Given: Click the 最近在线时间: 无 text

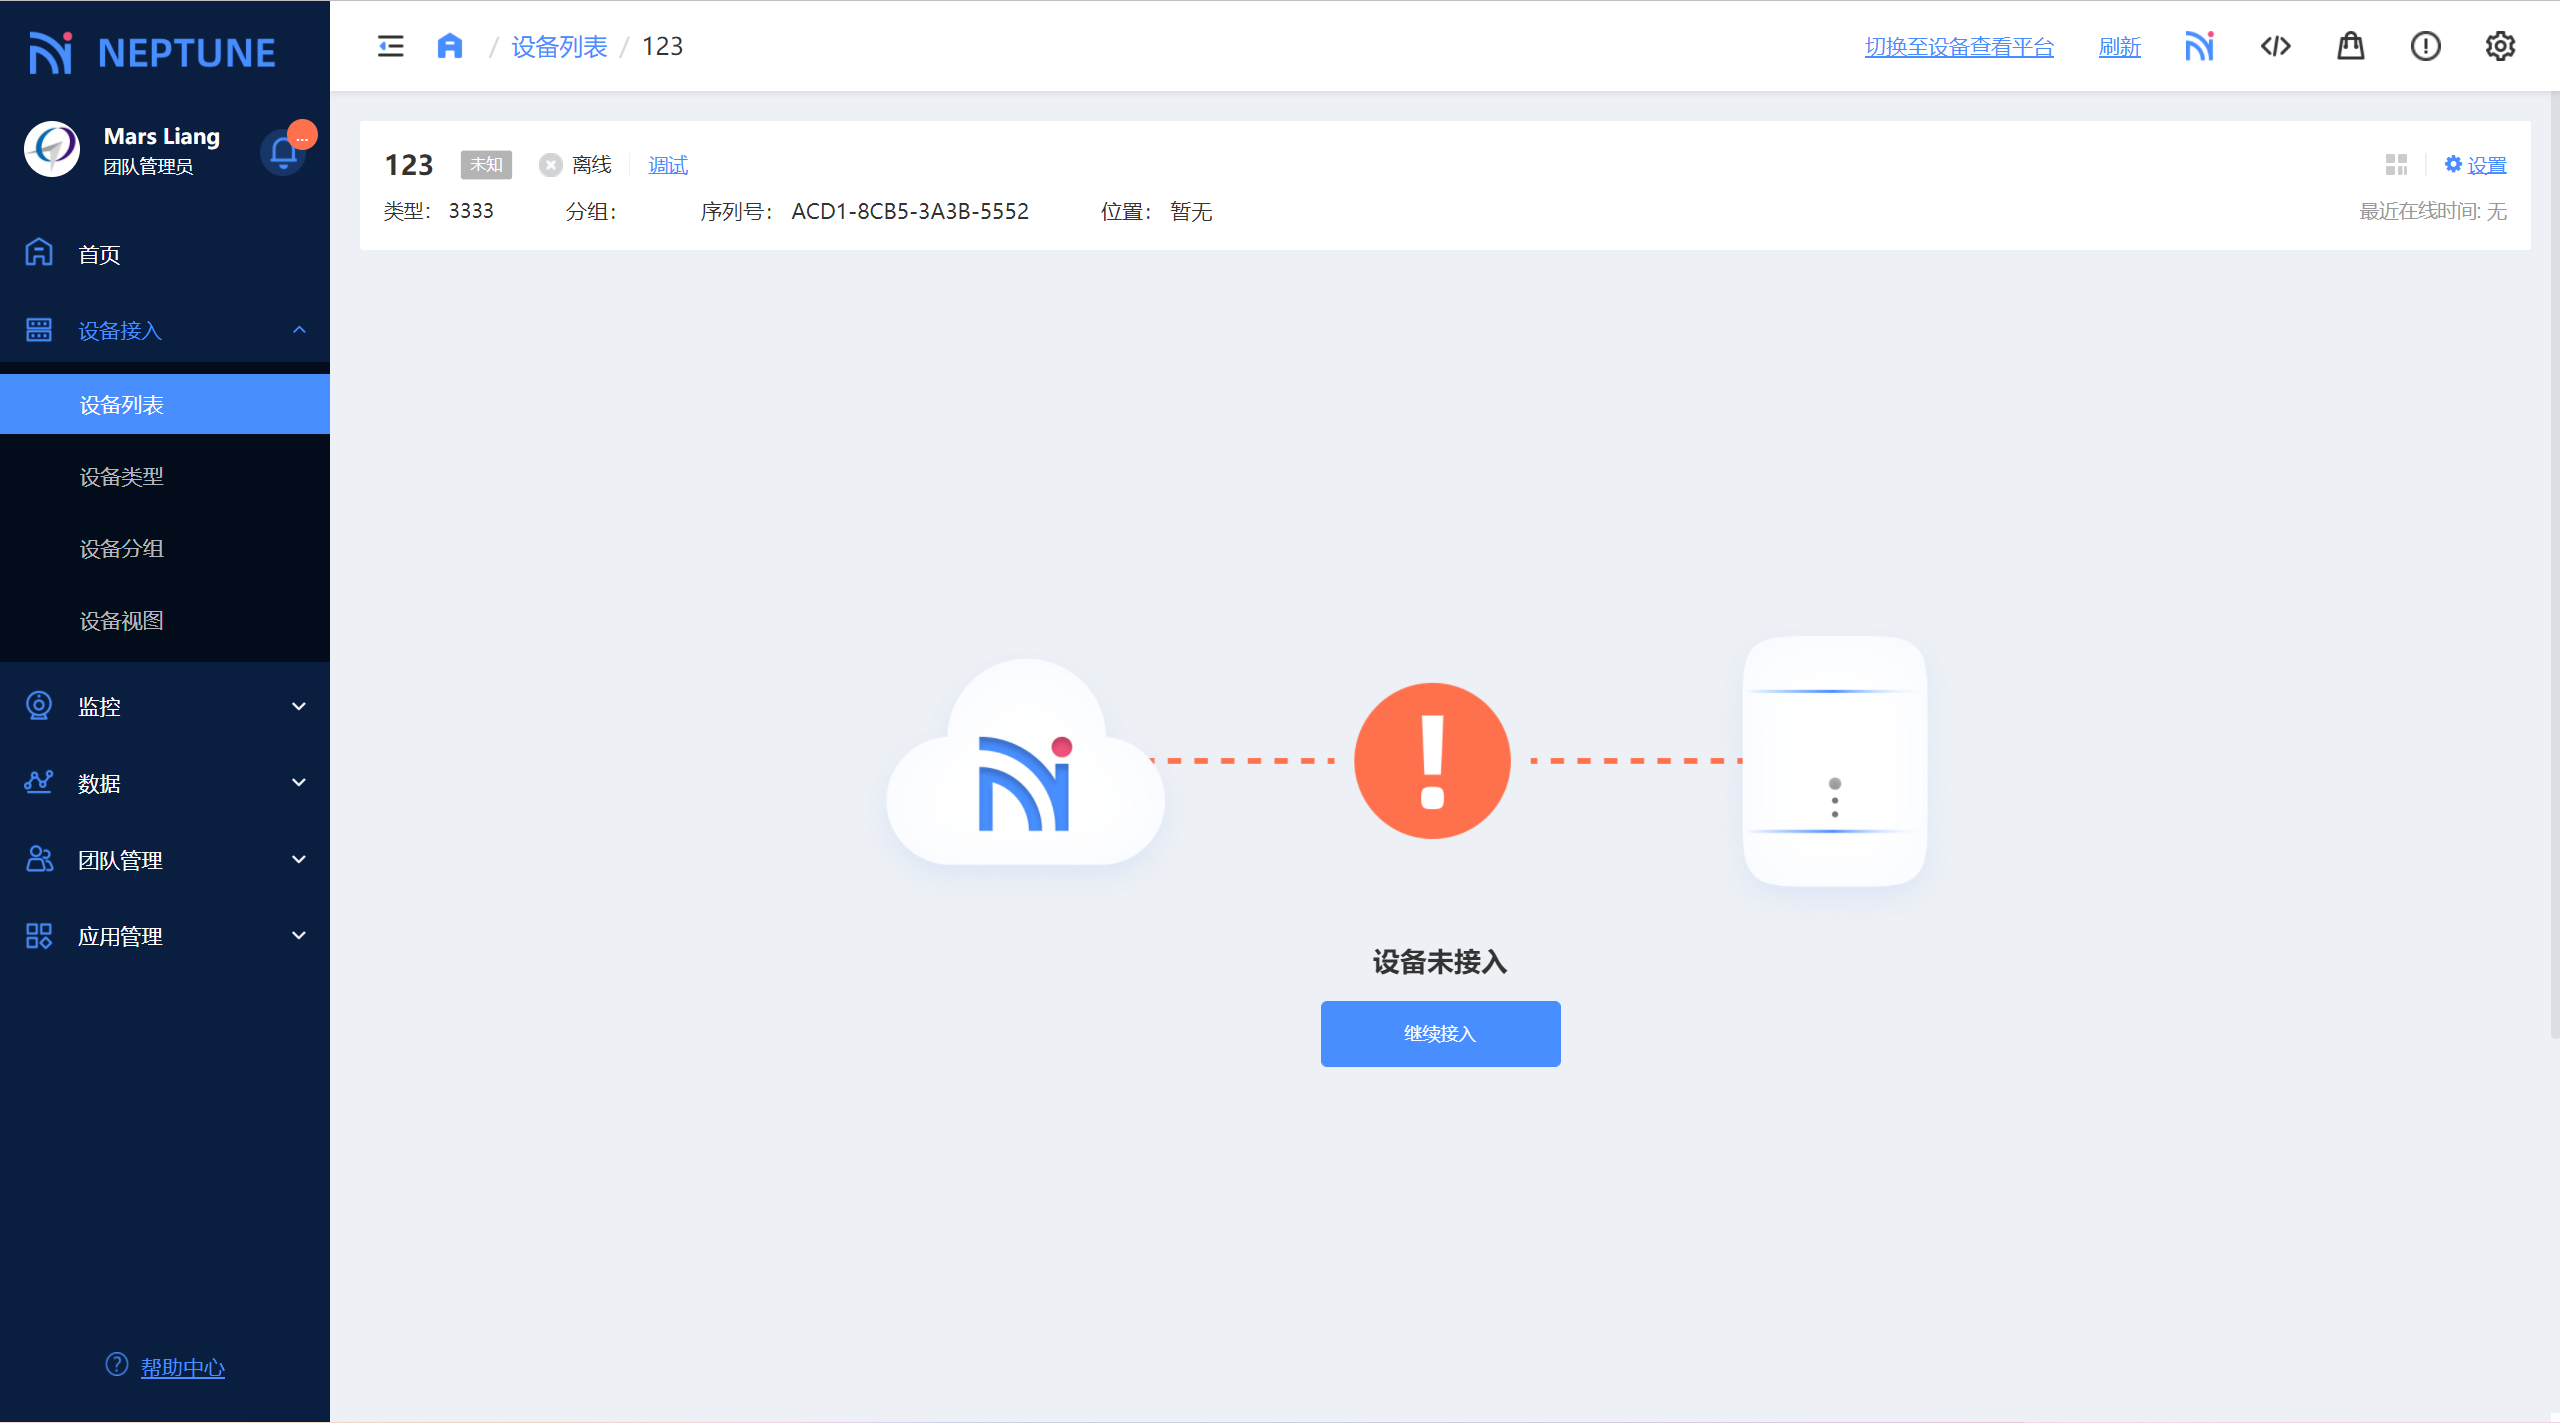Looking at the screenshot, I should pos(2433,211).
